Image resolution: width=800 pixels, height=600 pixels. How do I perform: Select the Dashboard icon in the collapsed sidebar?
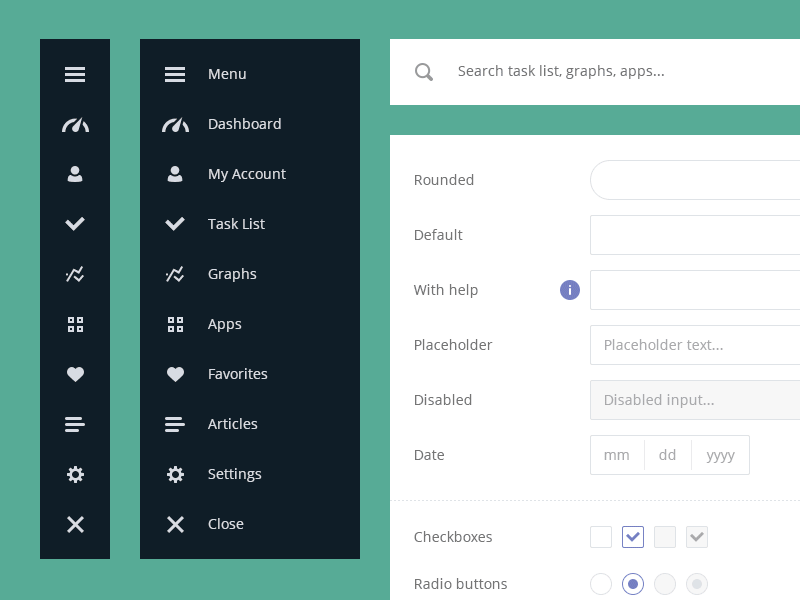coord(75,124)
